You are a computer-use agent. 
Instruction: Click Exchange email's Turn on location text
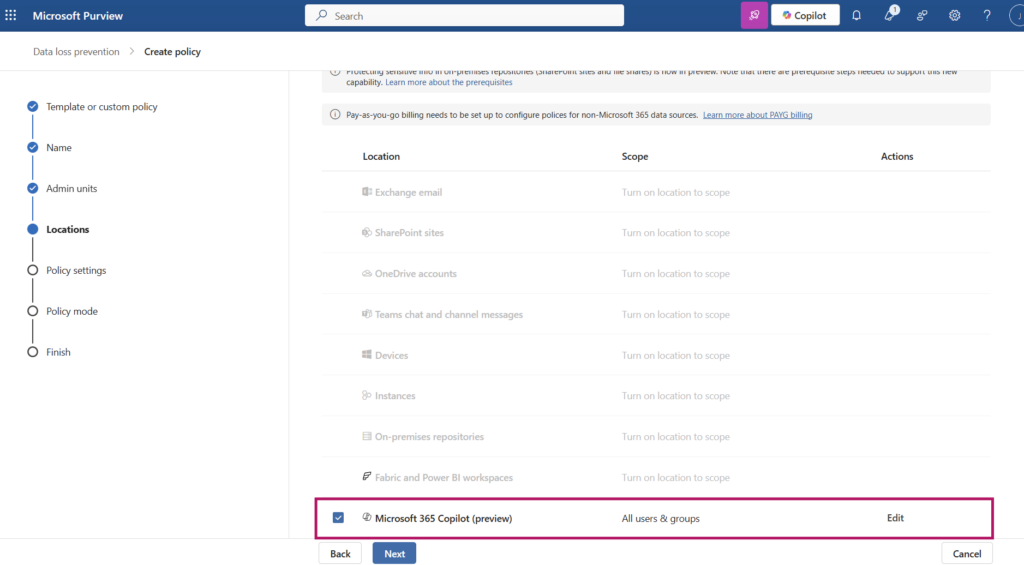click(675, 193)
